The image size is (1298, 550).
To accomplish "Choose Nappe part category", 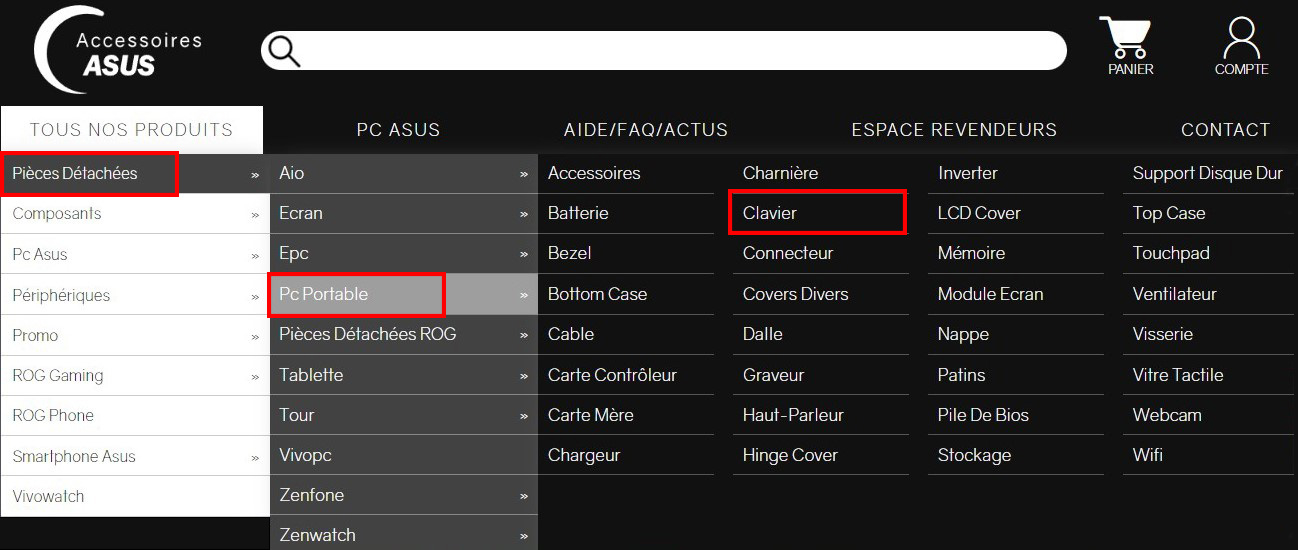I will [963, 334].
